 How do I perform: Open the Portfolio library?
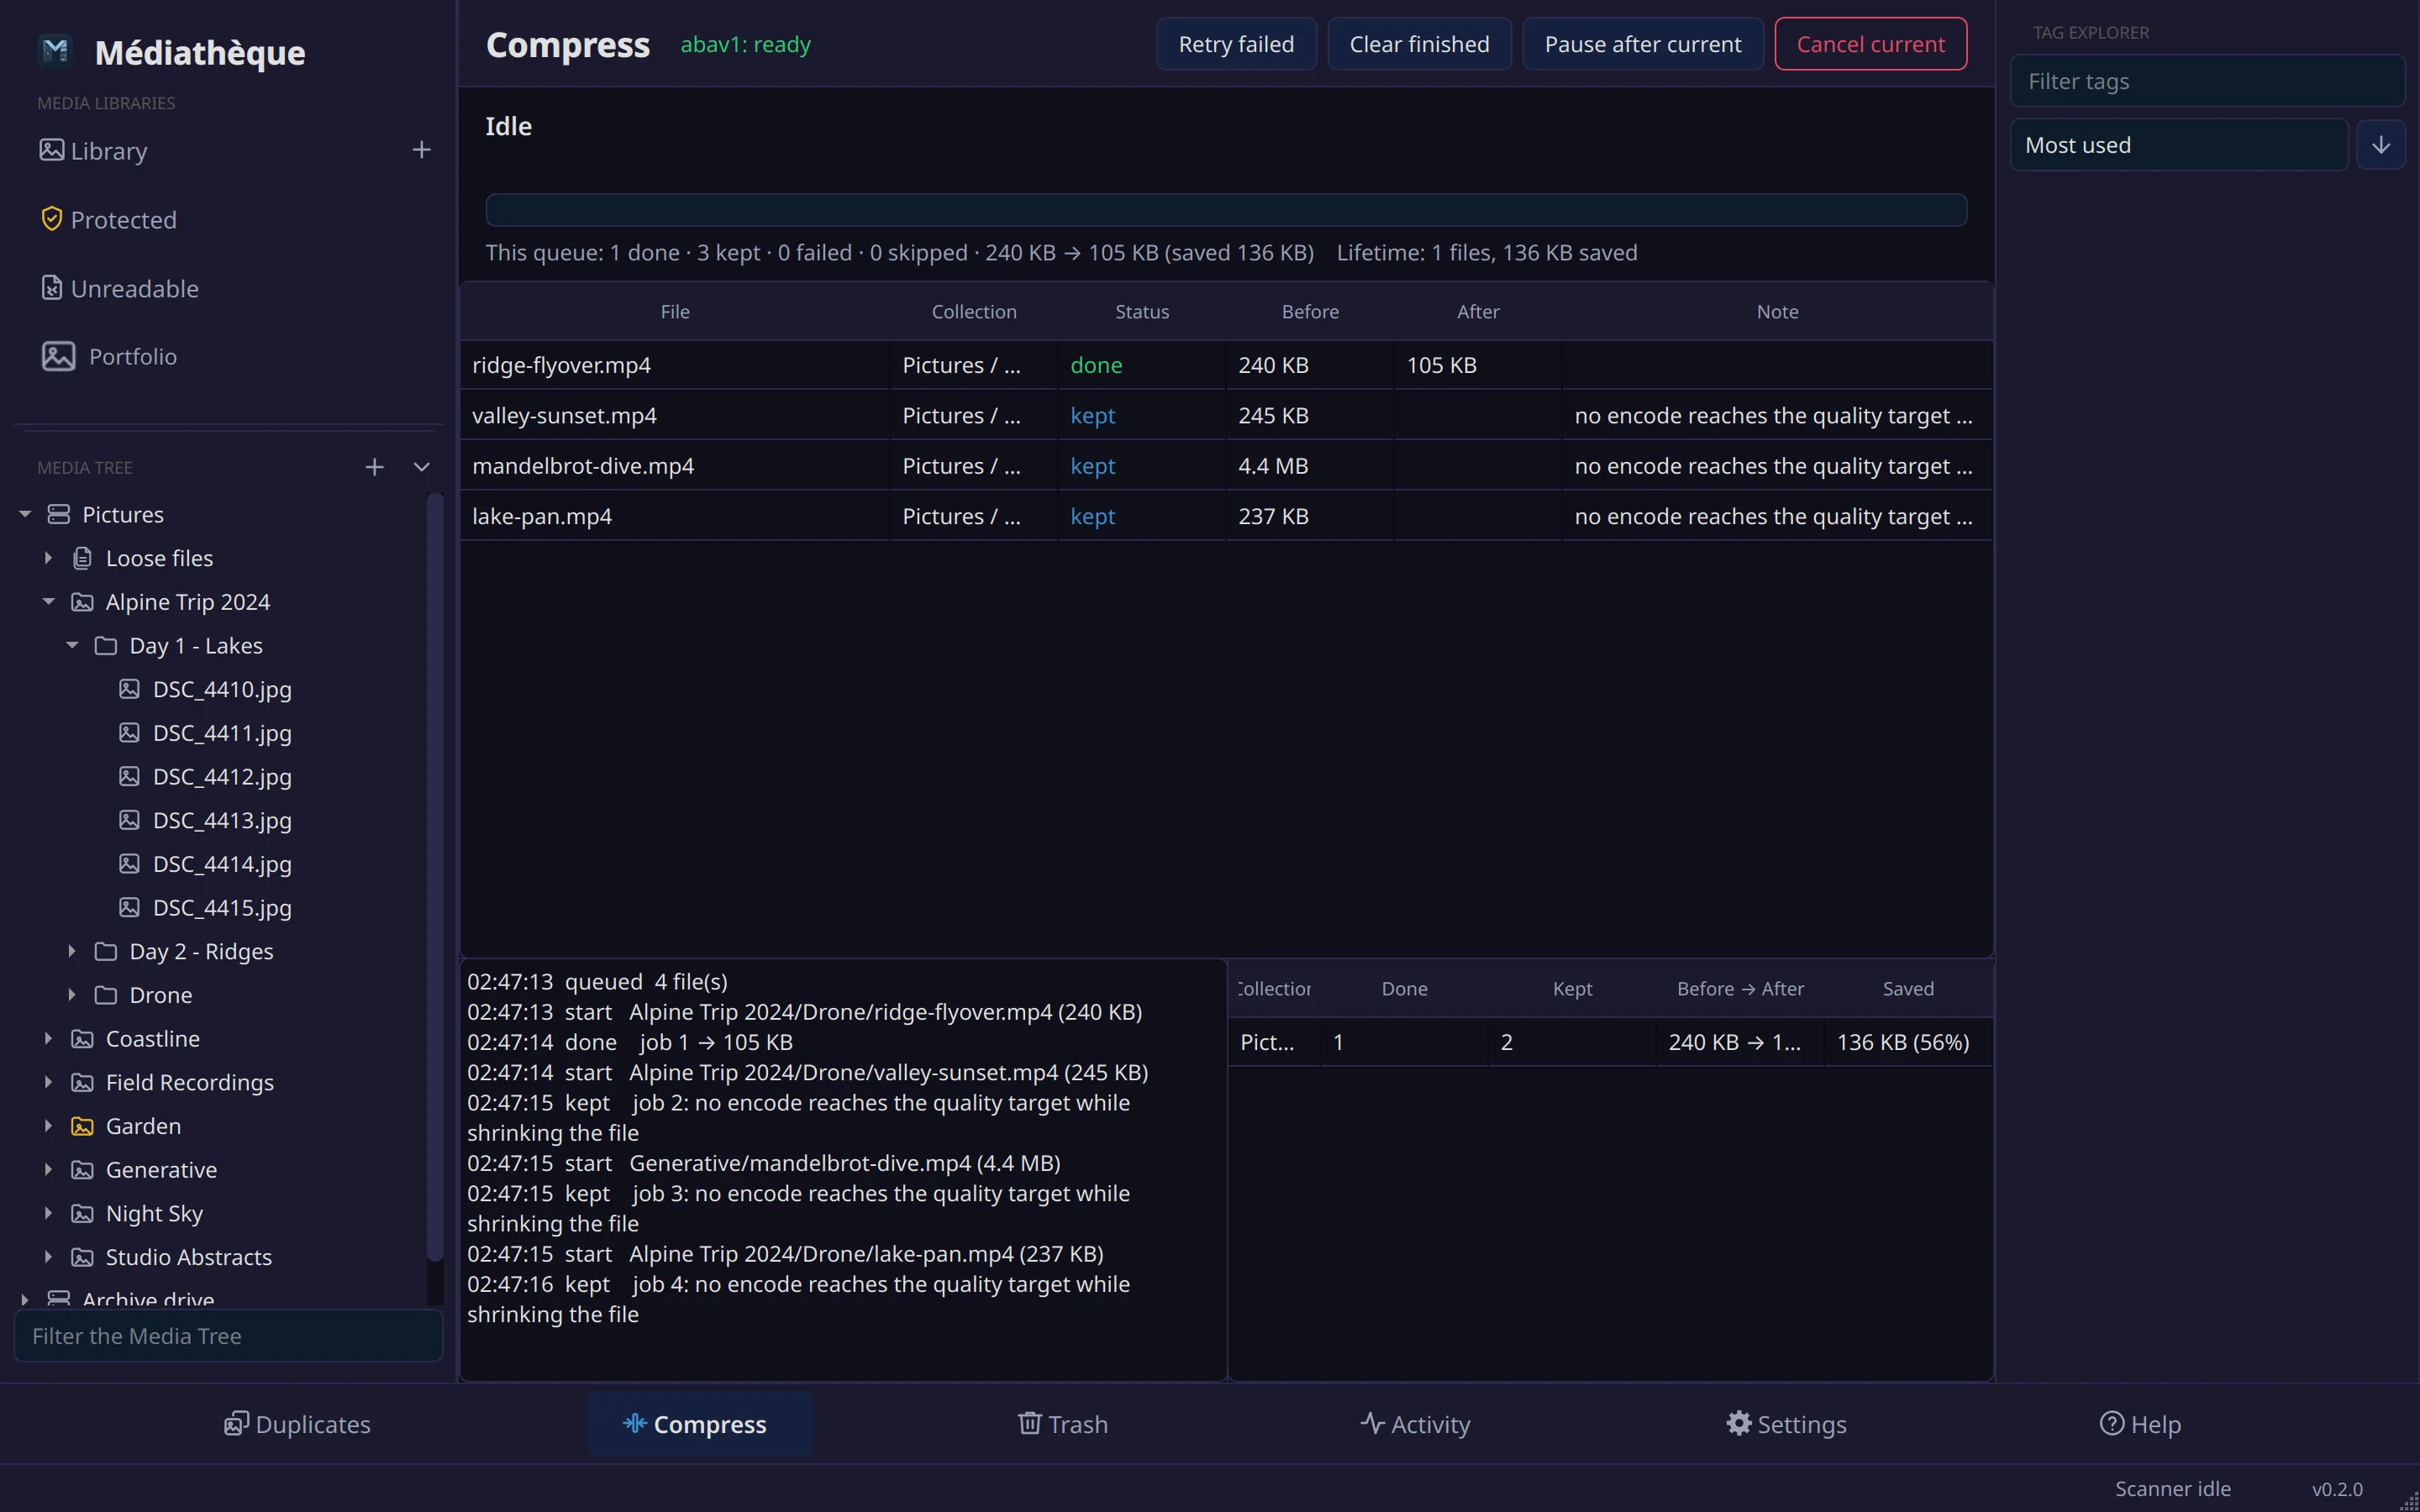click(109, 356)
